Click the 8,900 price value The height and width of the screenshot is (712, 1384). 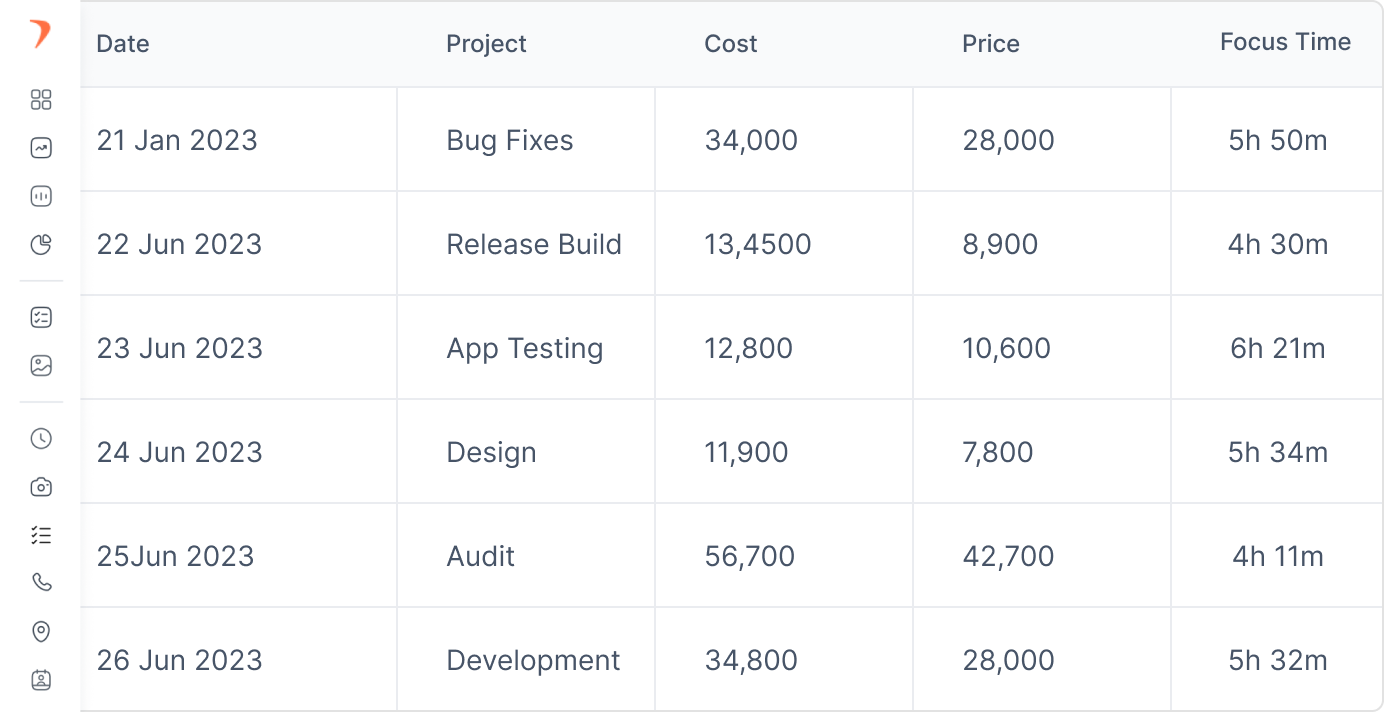1000,244
